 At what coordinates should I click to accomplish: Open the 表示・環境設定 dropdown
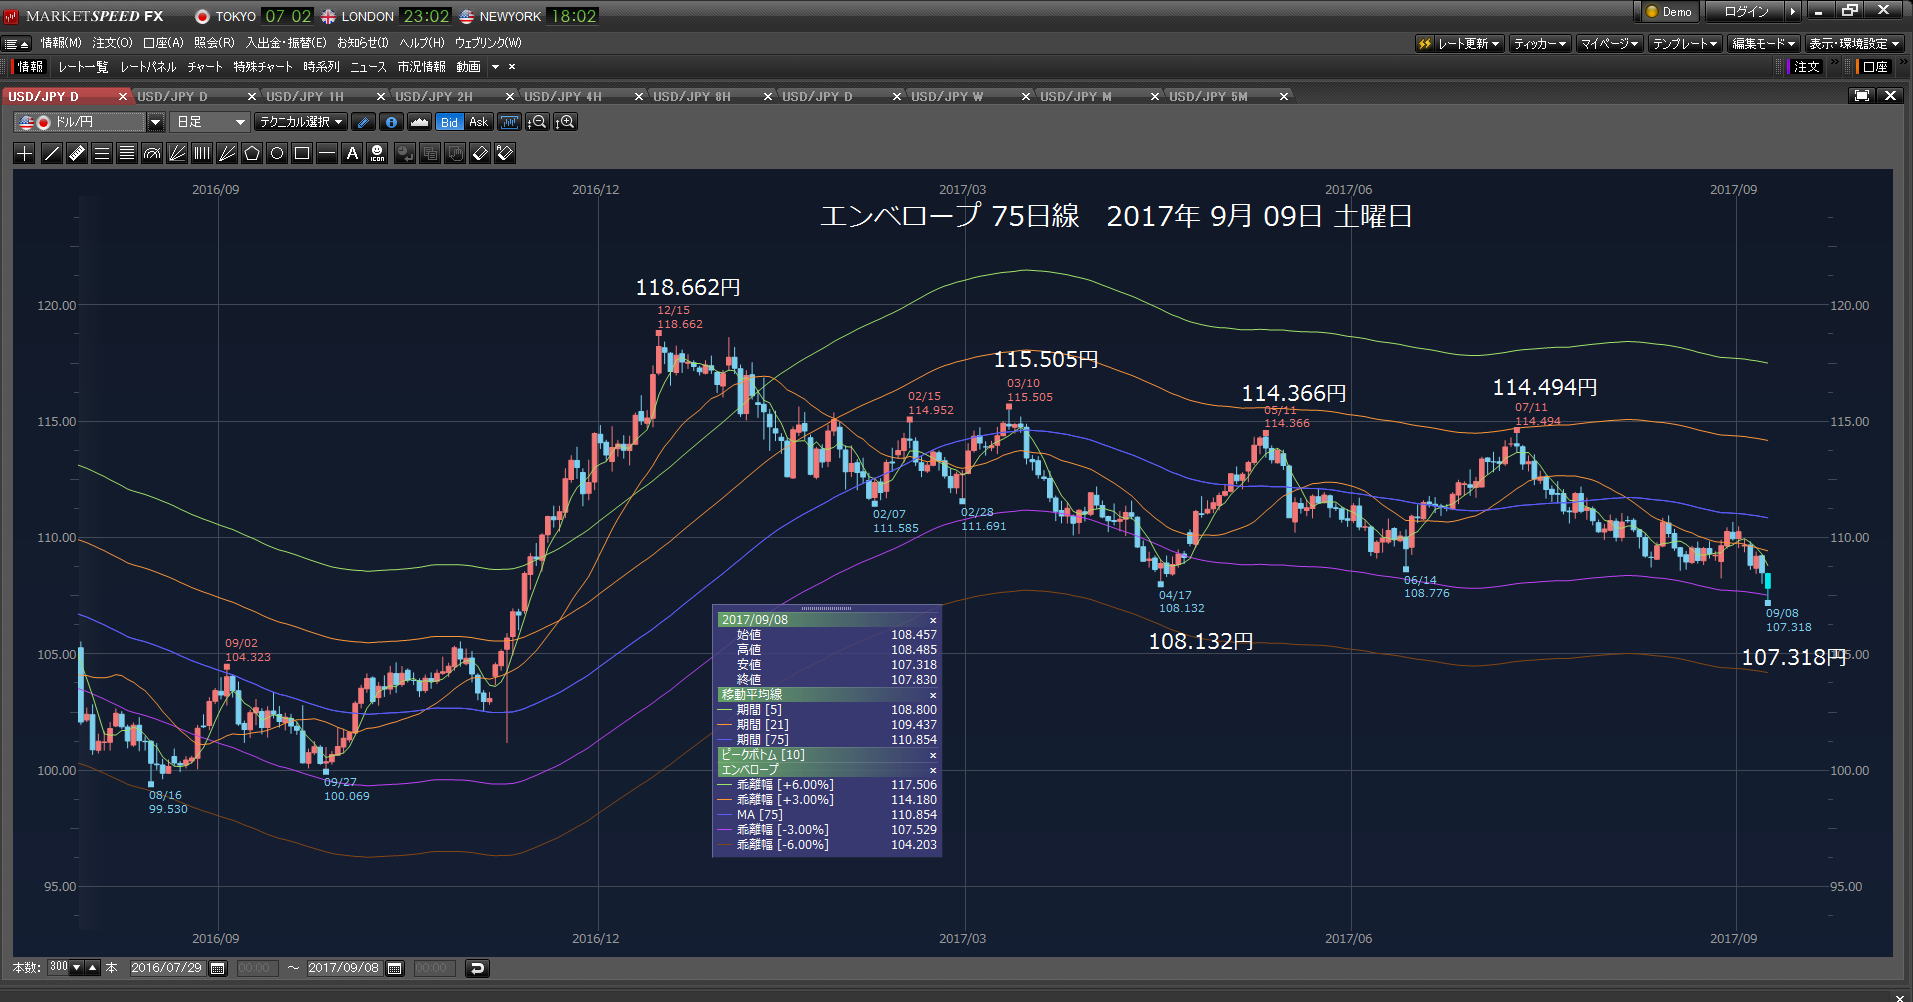pos(1854,43)
